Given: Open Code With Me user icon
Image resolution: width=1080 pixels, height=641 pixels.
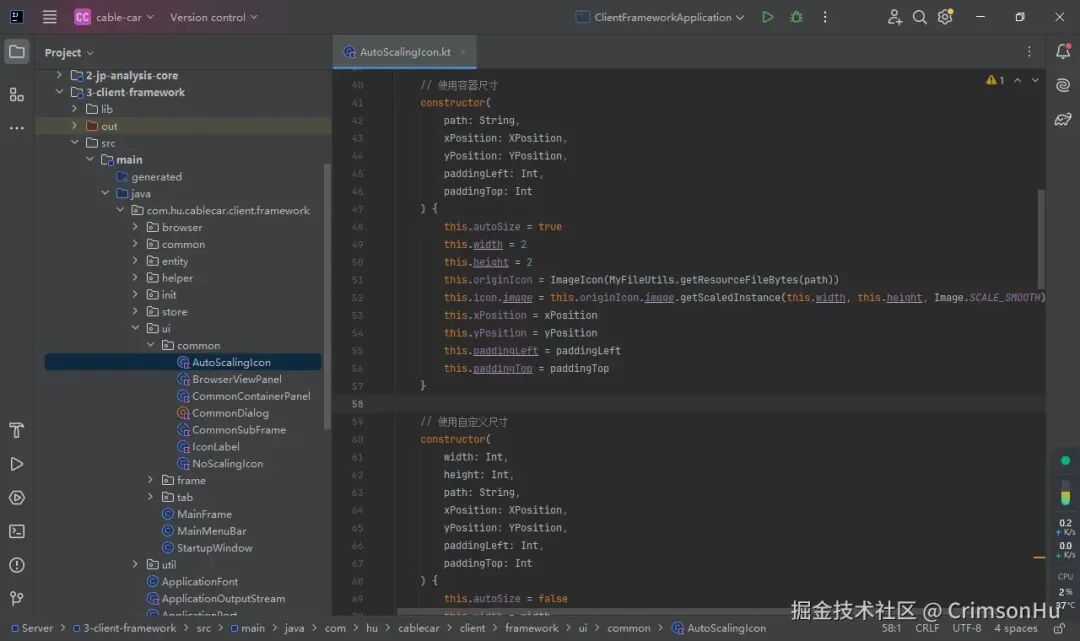Looking at the screenshot, I should pos(894,17).
